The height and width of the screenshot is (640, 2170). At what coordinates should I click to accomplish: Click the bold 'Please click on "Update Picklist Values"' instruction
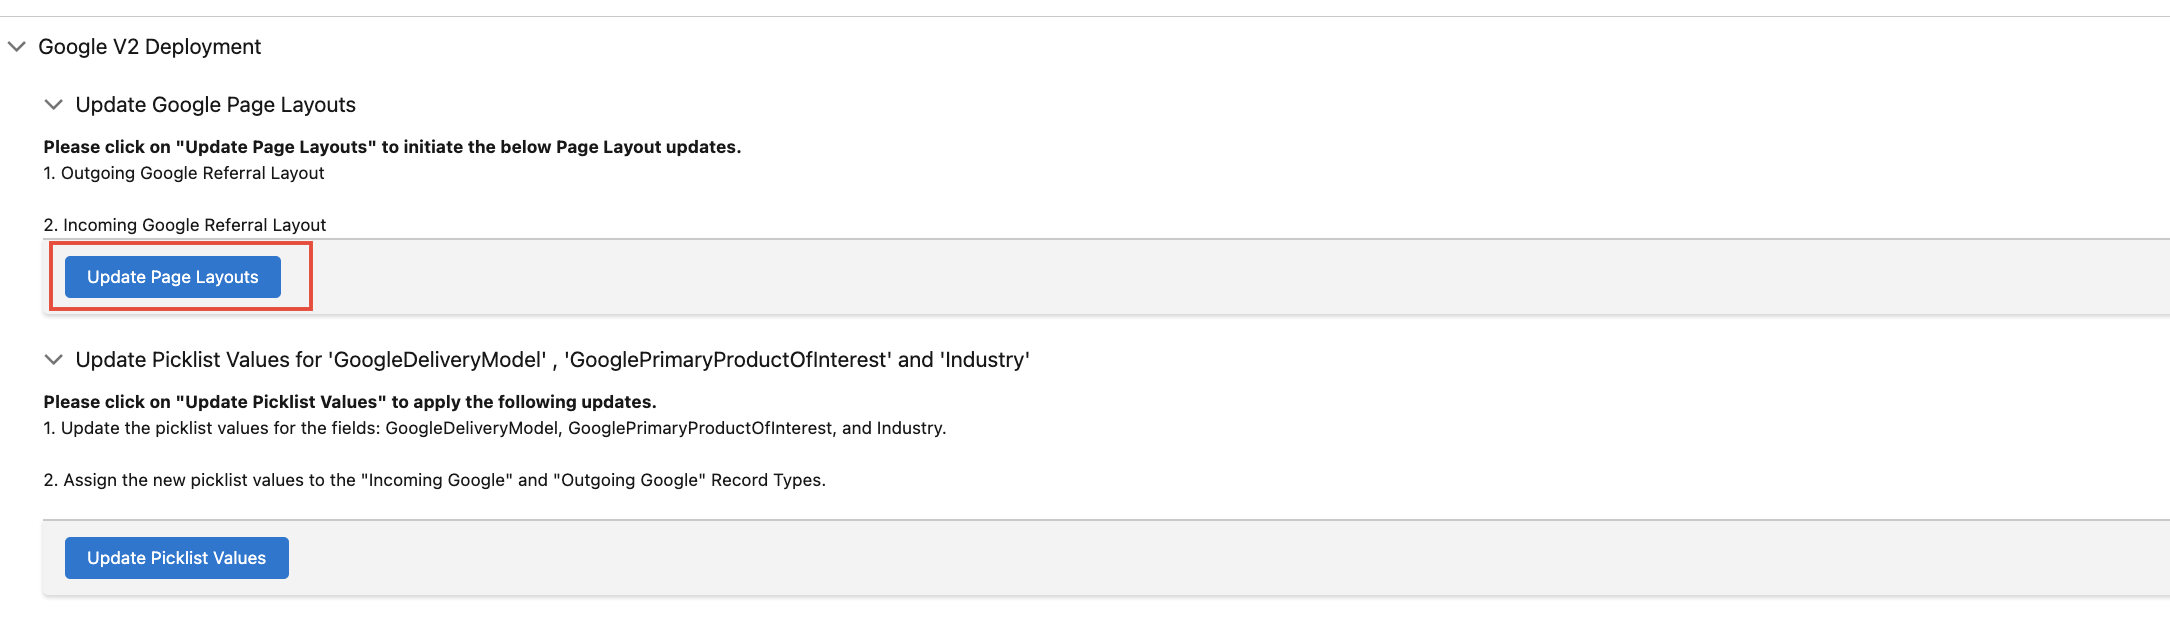350,402
